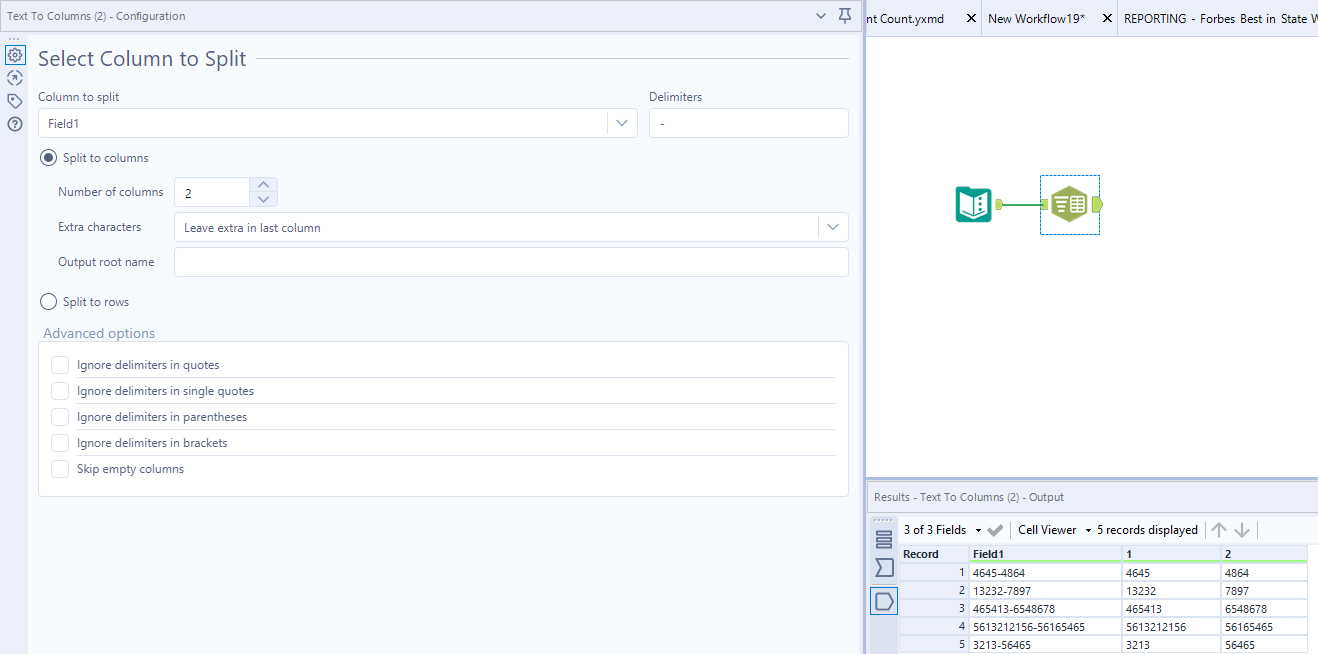Click the Help question mark icon in sidebar
1318x654 pixels.
(x=14, y=123)
